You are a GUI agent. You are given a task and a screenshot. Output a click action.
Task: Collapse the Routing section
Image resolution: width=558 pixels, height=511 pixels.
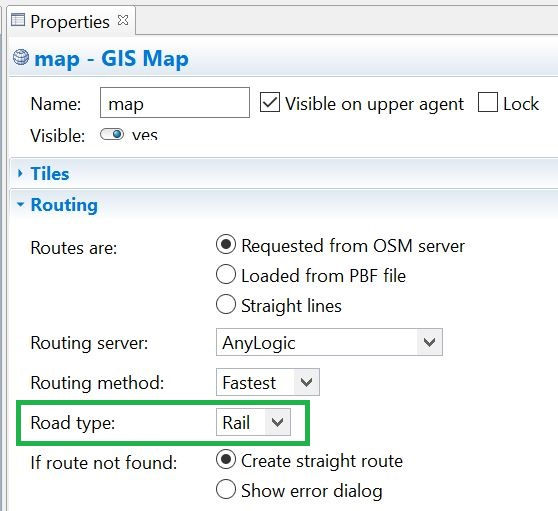point(20,205)
